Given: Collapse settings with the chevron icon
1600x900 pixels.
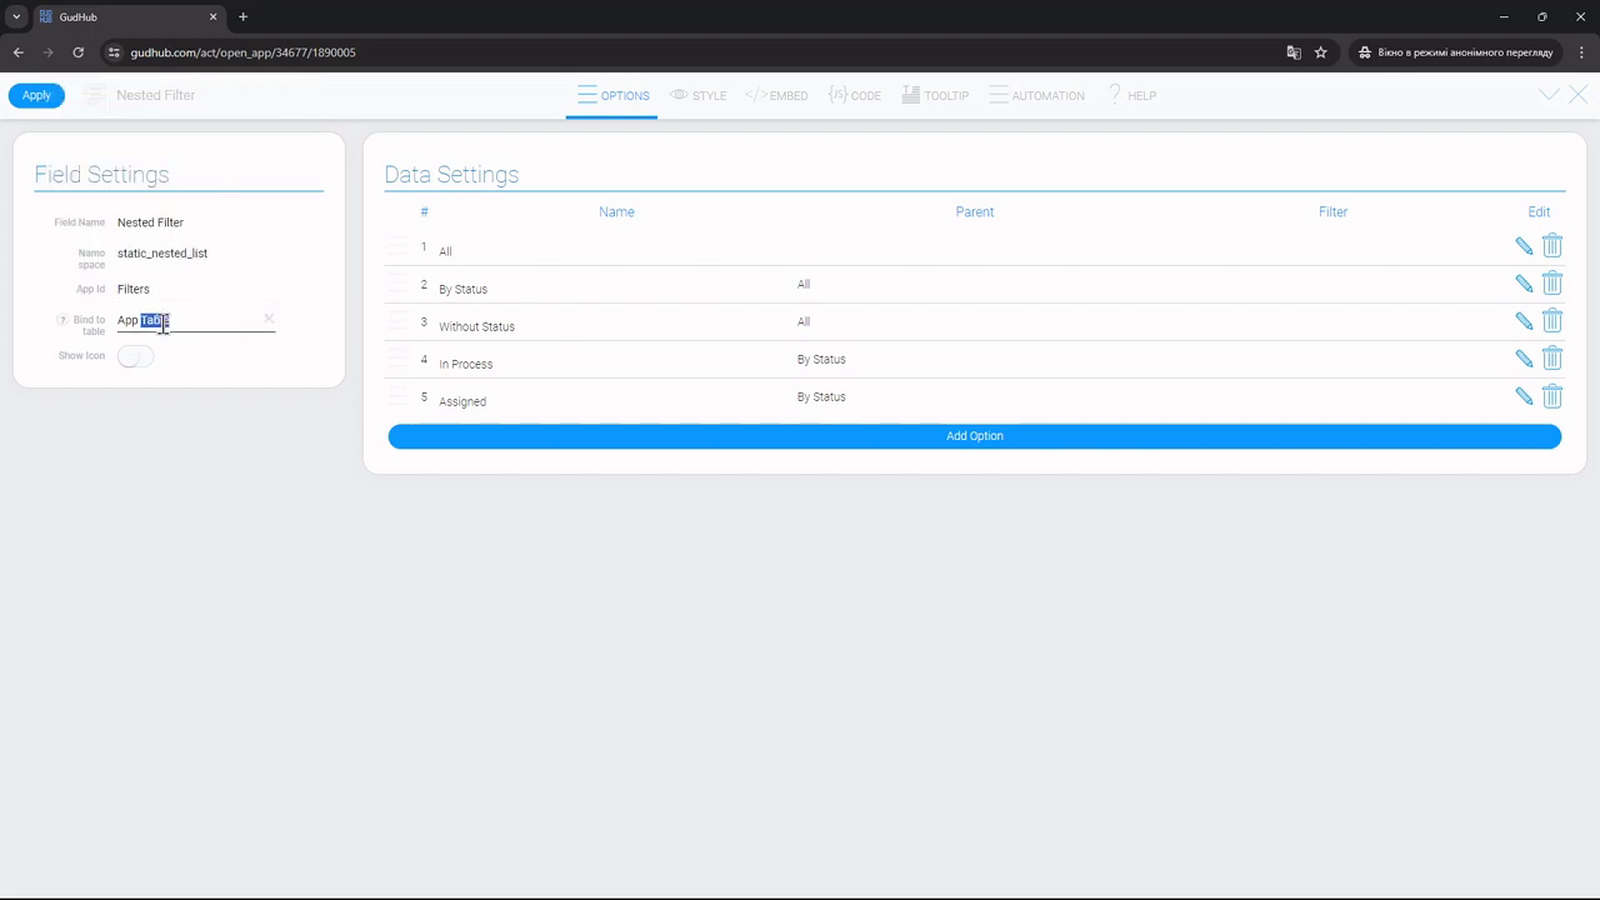Looking at the screenshot, I should coord(1549,95).
